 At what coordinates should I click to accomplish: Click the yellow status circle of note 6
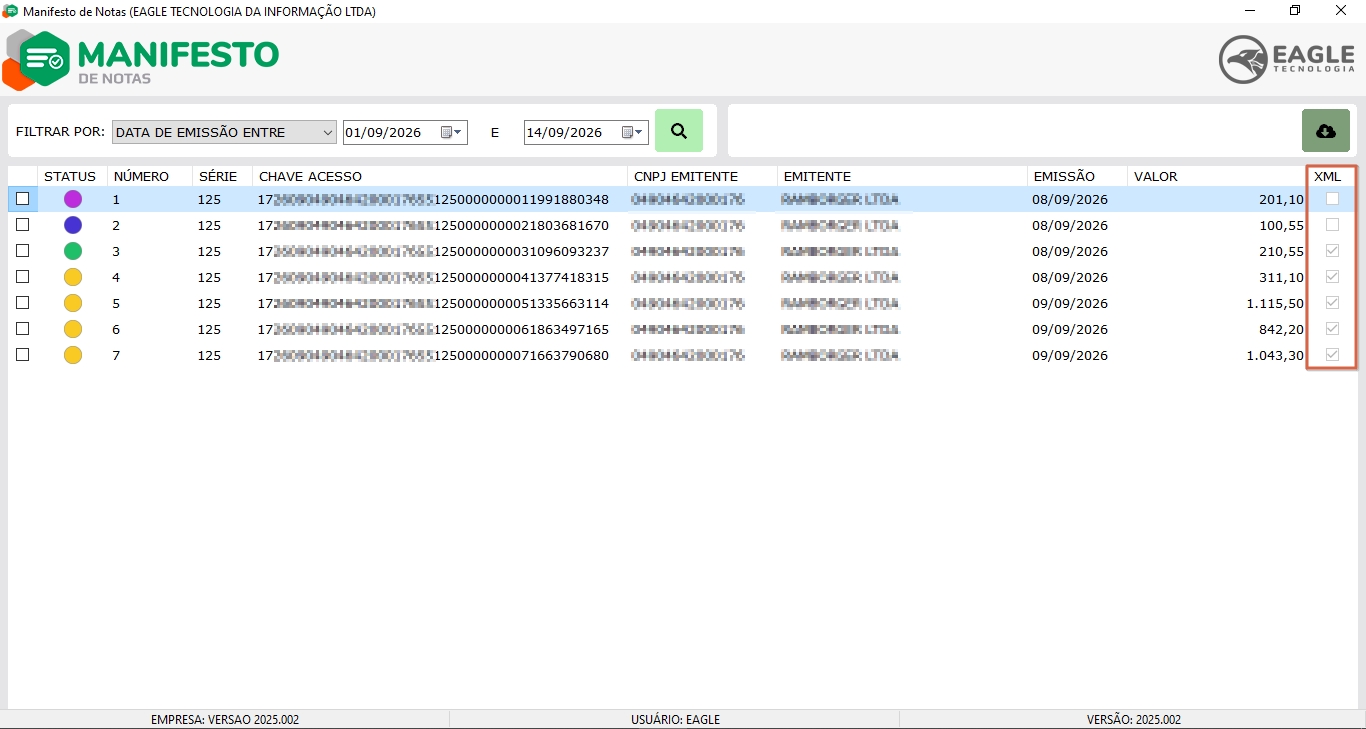click(73, 329)
